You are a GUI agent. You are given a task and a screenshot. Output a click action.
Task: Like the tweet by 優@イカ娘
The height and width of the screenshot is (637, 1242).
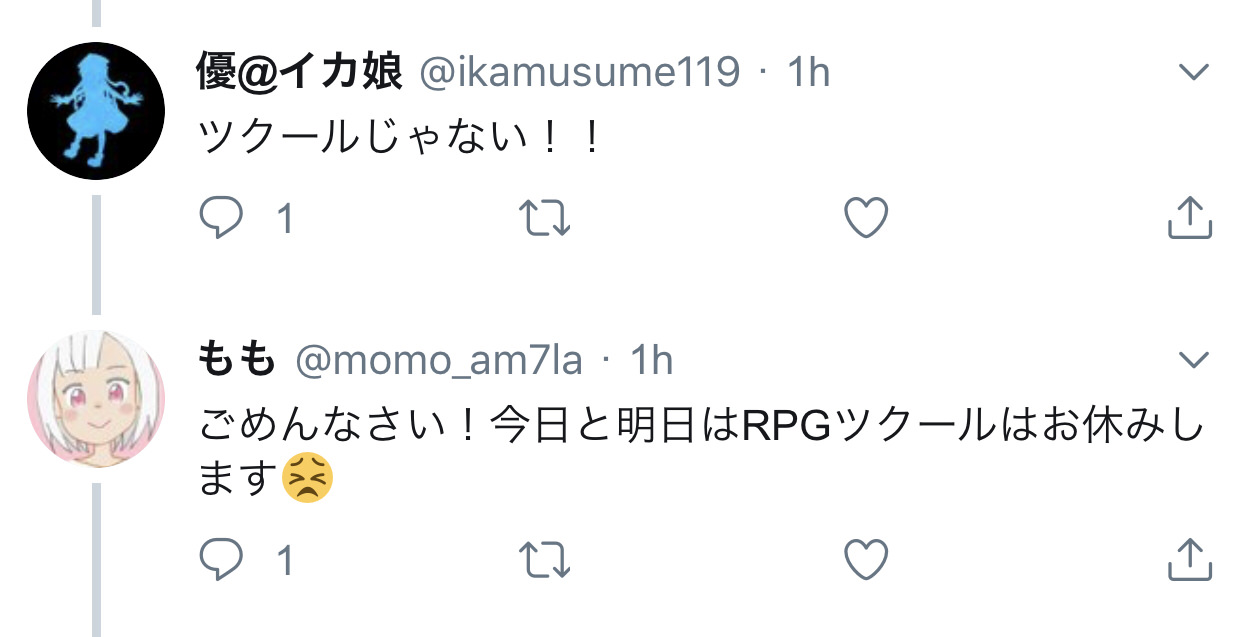(866, 218)
